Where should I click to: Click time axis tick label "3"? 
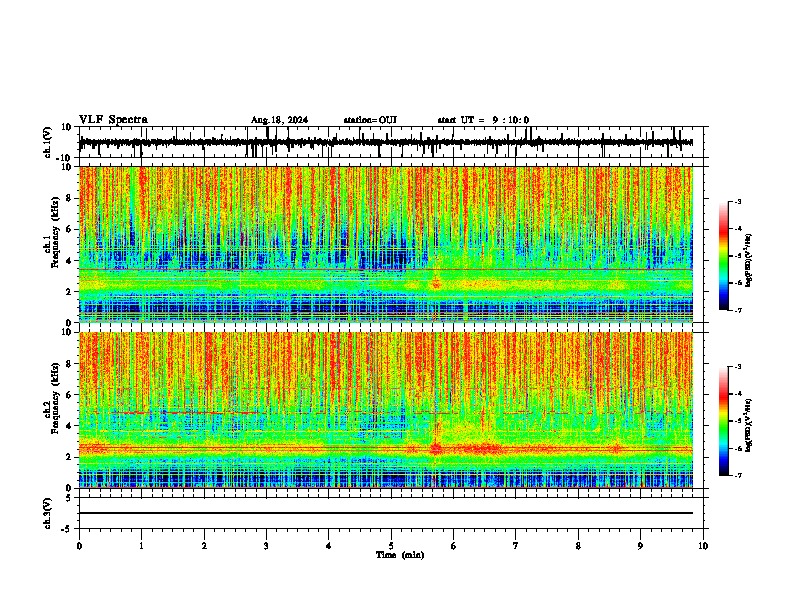[266, 546]
